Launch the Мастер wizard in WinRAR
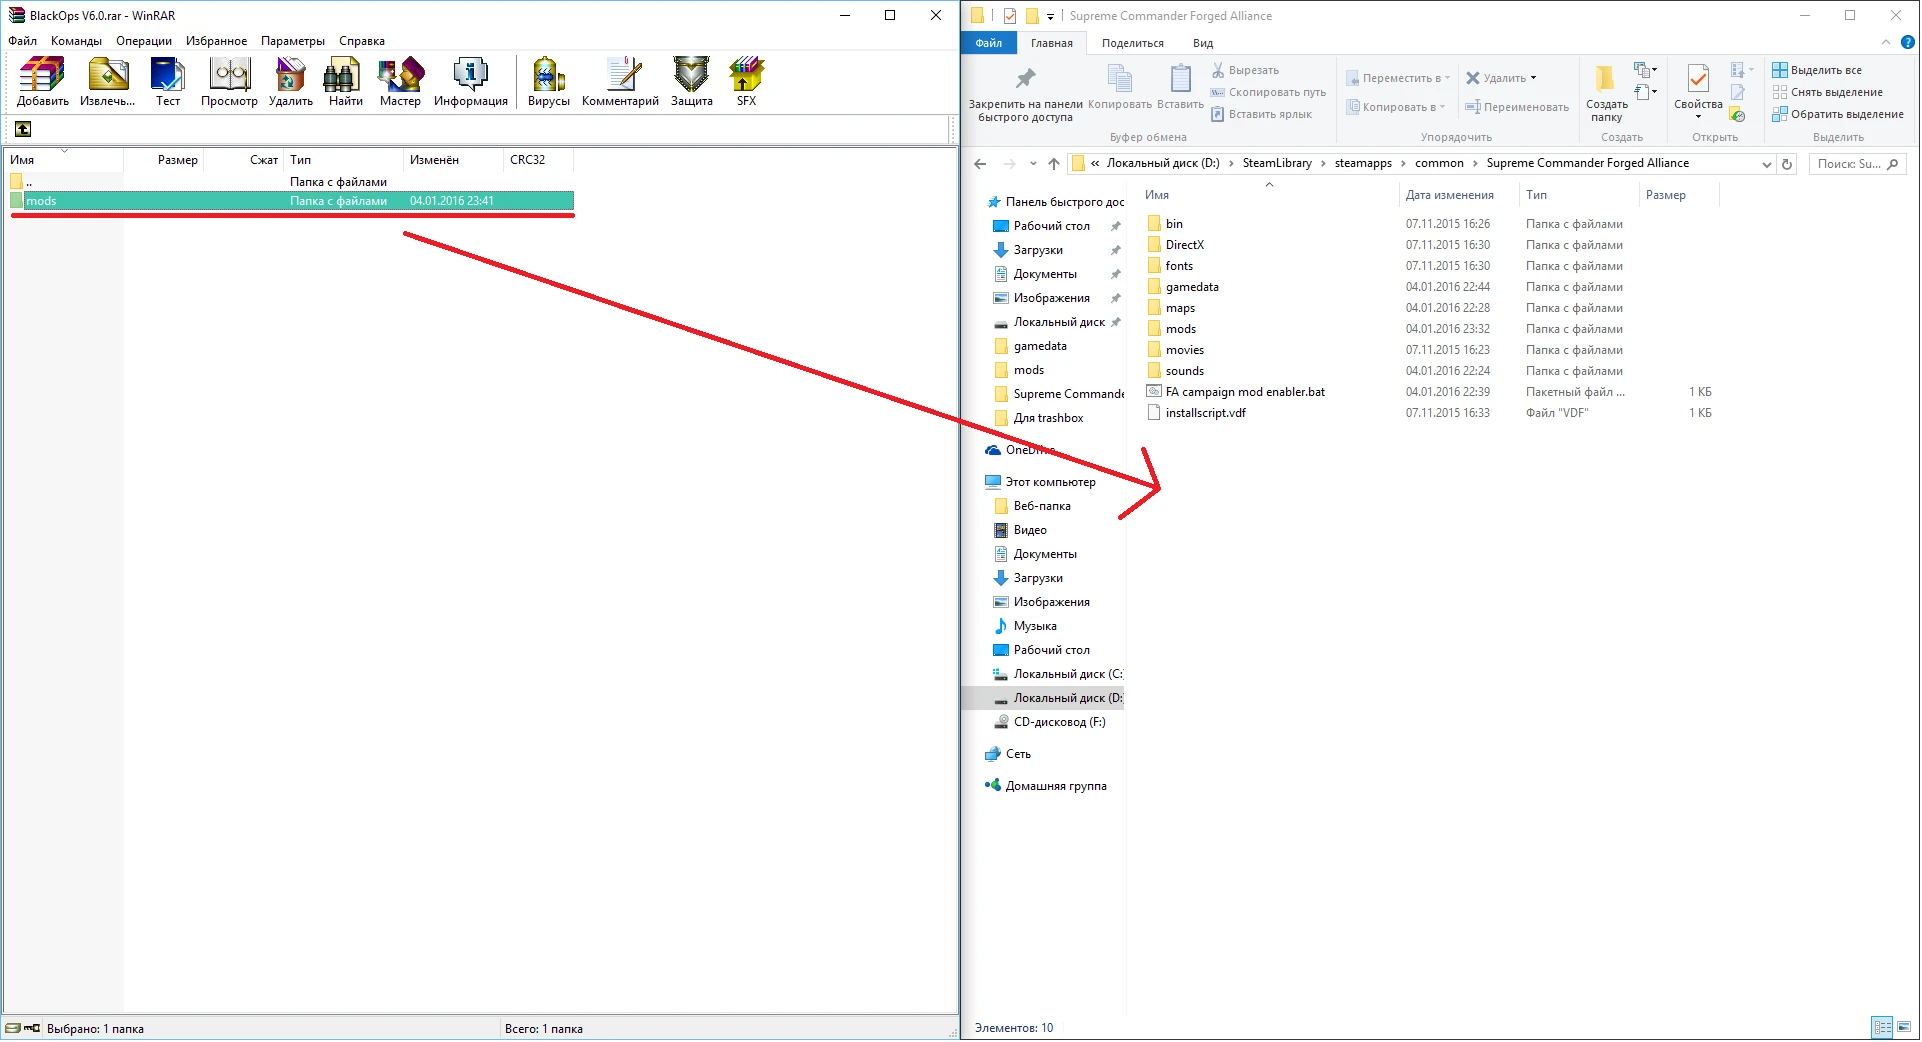 coord(399,82)
